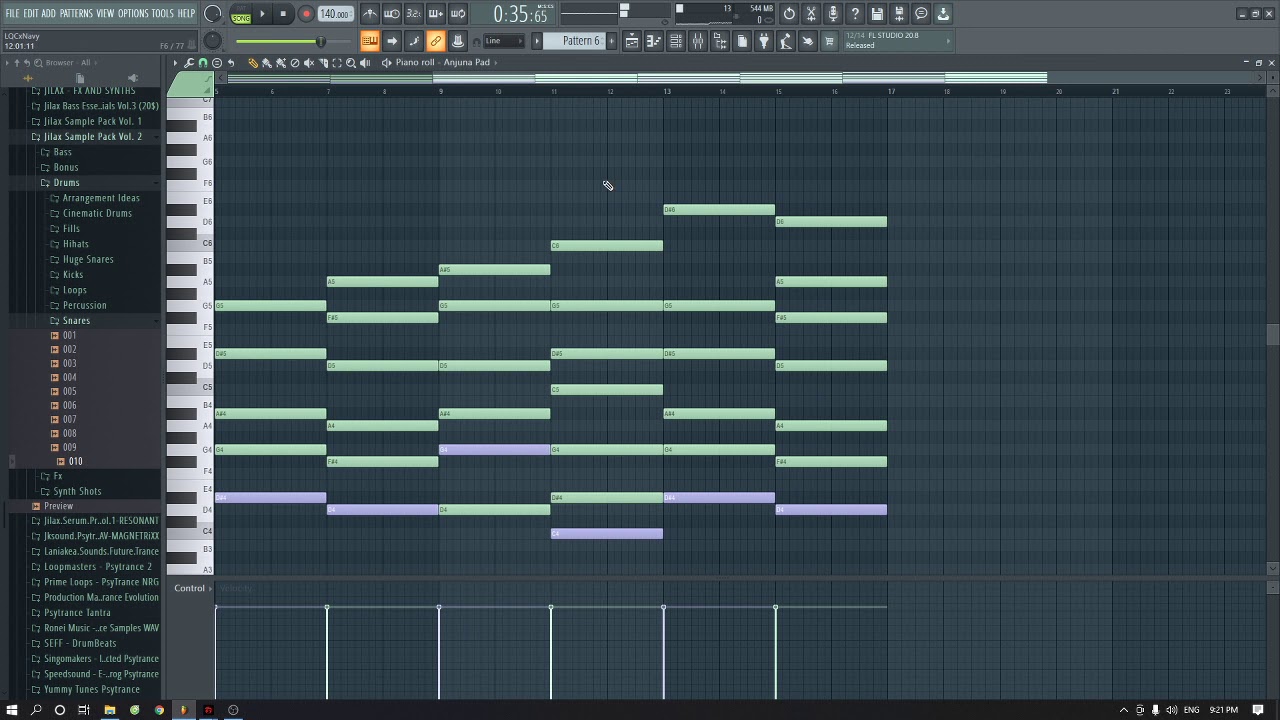This screenshot has width=1280, height=720.
Task: Open the piano roll stamp menu
Action: tap(217, 63)
